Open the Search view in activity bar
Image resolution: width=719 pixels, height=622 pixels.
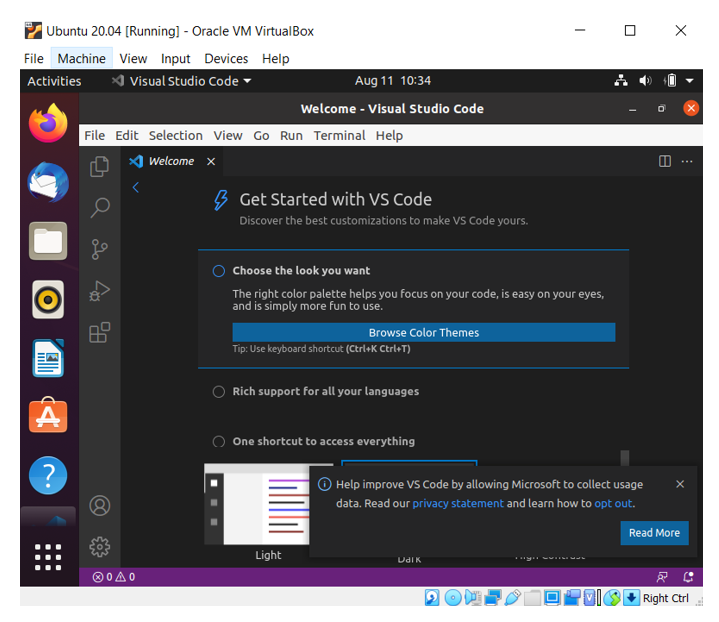coord(100,208)
